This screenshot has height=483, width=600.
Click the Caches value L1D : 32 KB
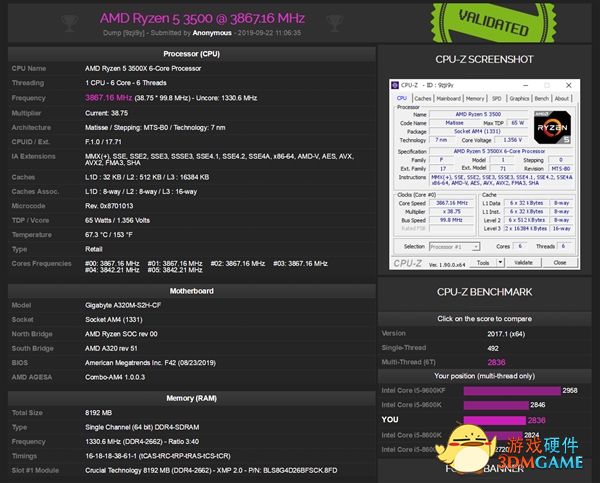click(x=147, y=178)
